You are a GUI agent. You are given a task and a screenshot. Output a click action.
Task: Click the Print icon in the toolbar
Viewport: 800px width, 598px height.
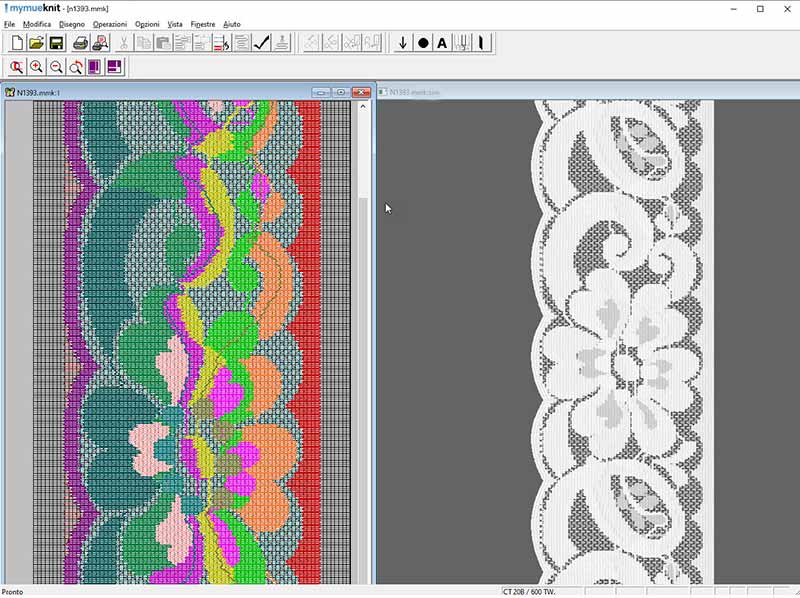pos(80,43)
